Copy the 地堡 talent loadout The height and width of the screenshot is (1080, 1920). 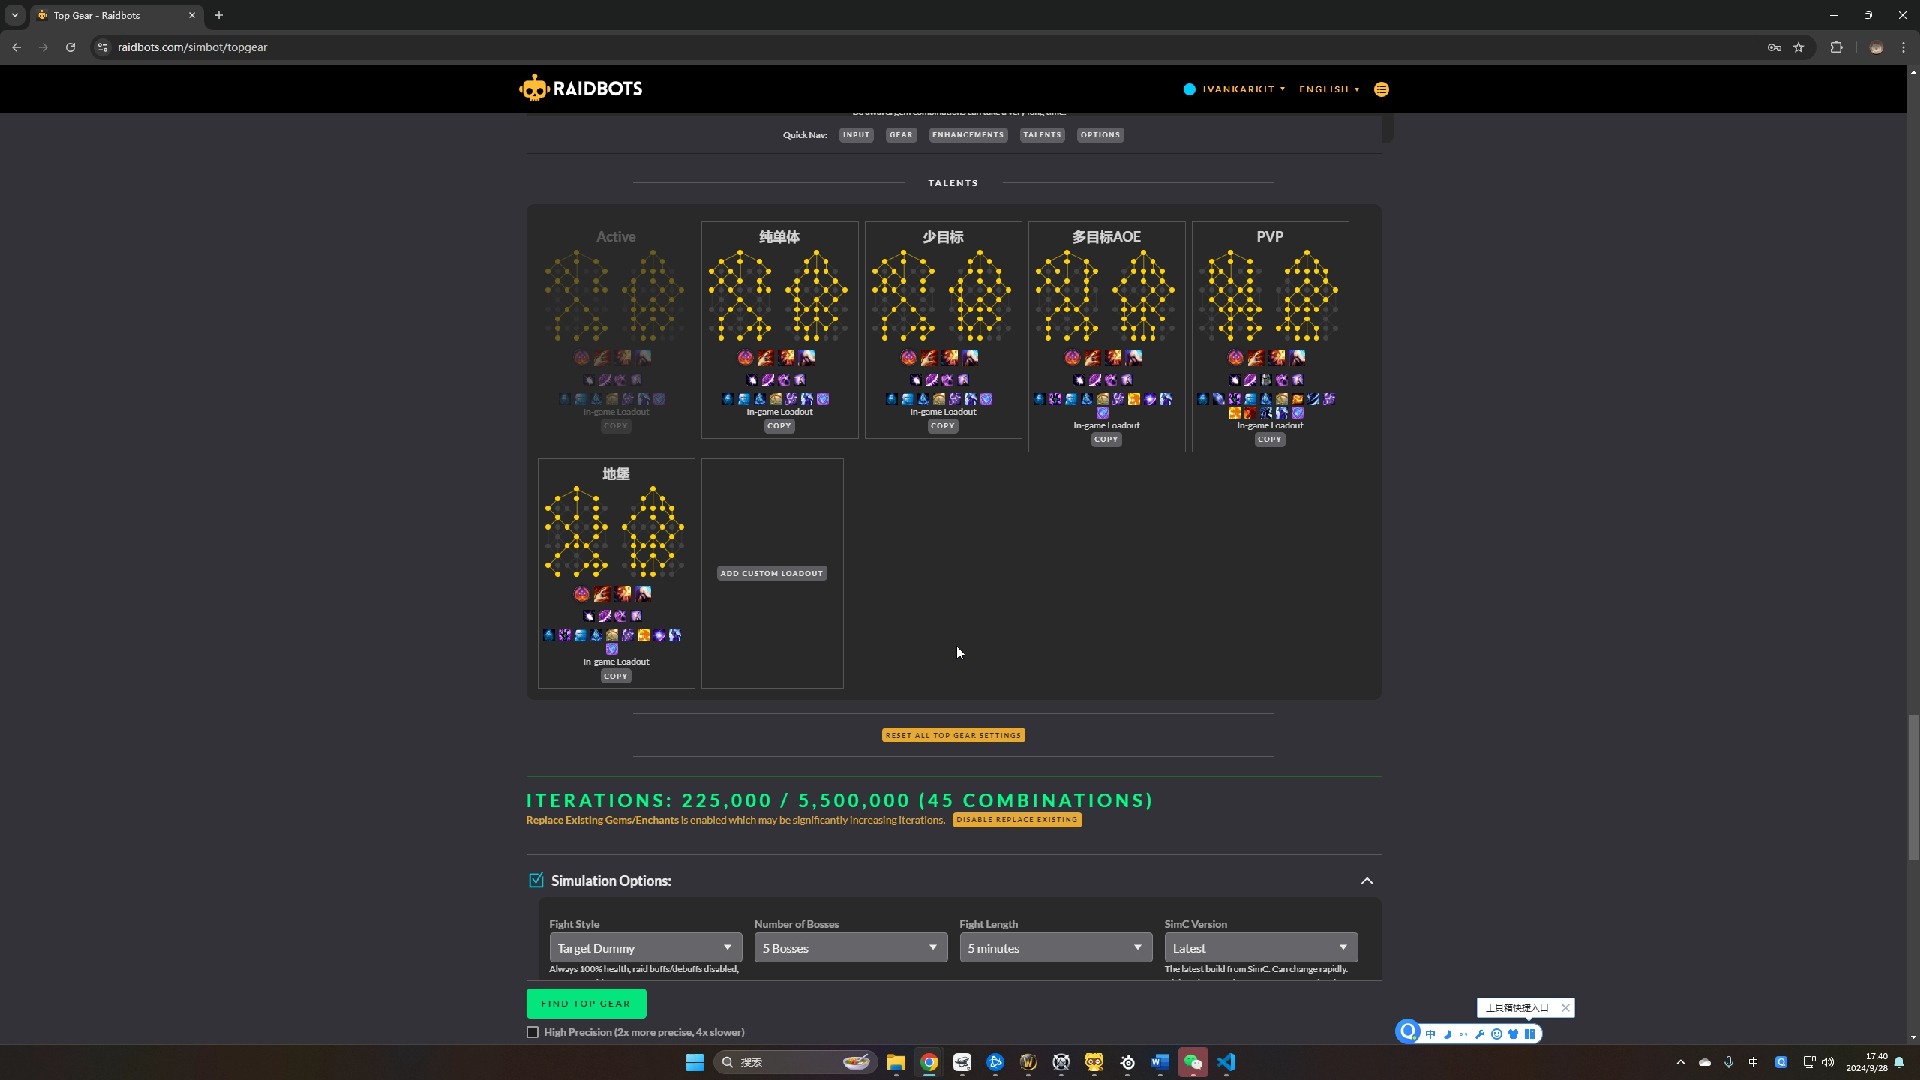pyautogui.click(x=616, y=676)
